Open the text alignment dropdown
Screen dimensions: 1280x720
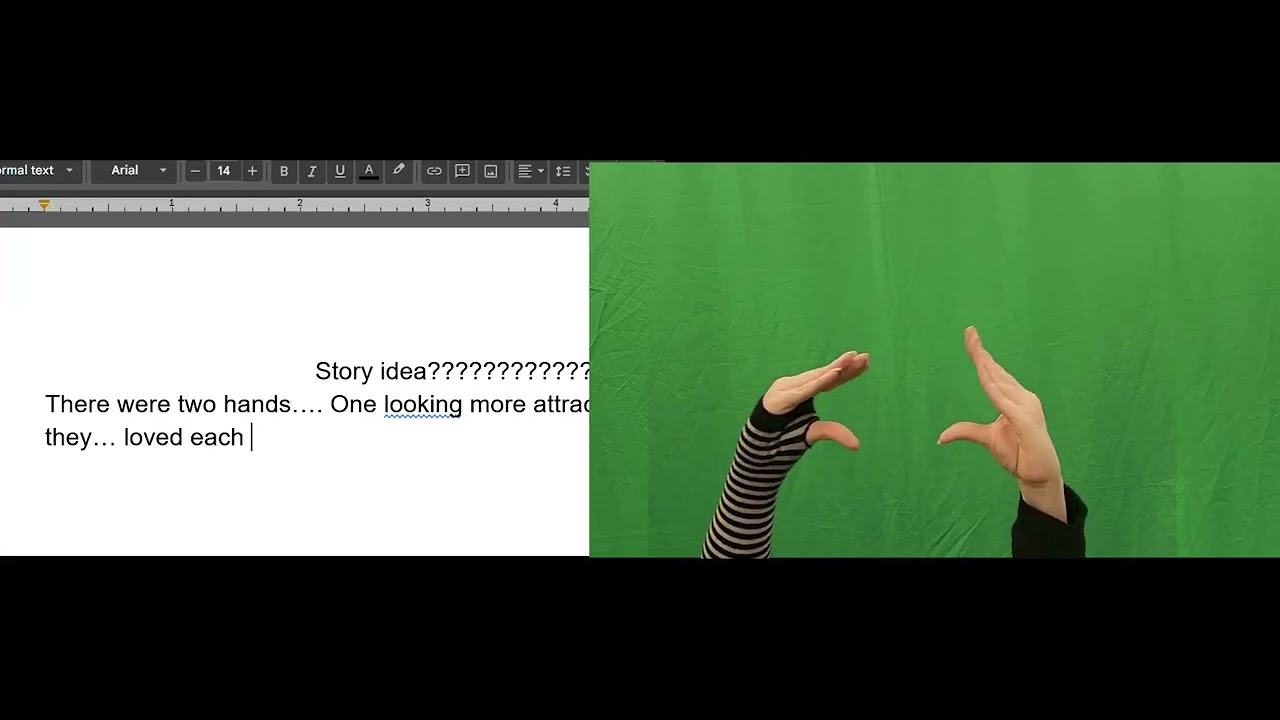pos(530,171)
